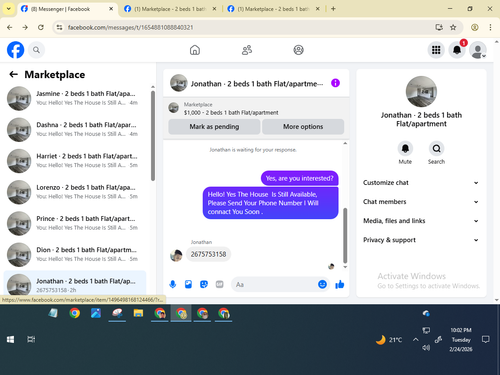Open File Explorer from taskbar

[138, 313]
